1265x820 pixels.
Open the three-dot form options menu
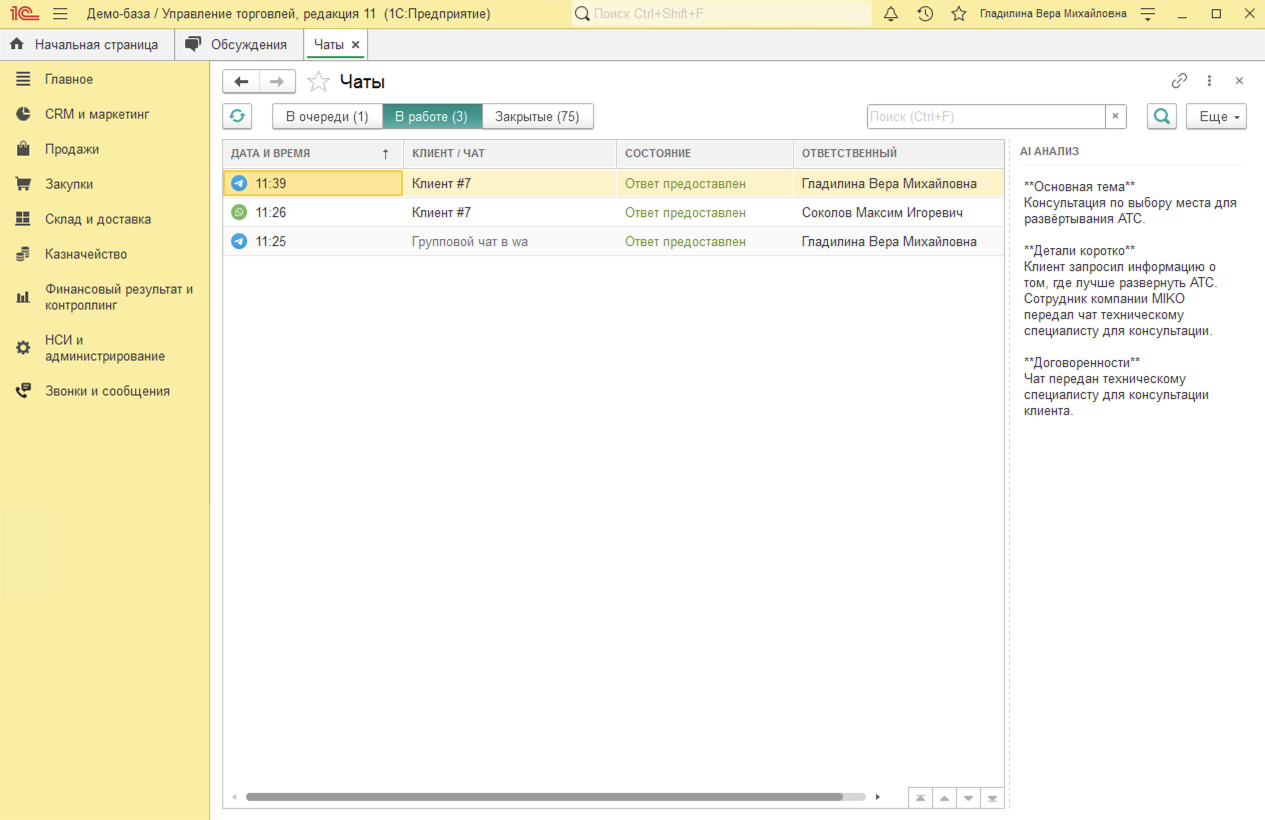(x=1209, y=81)
